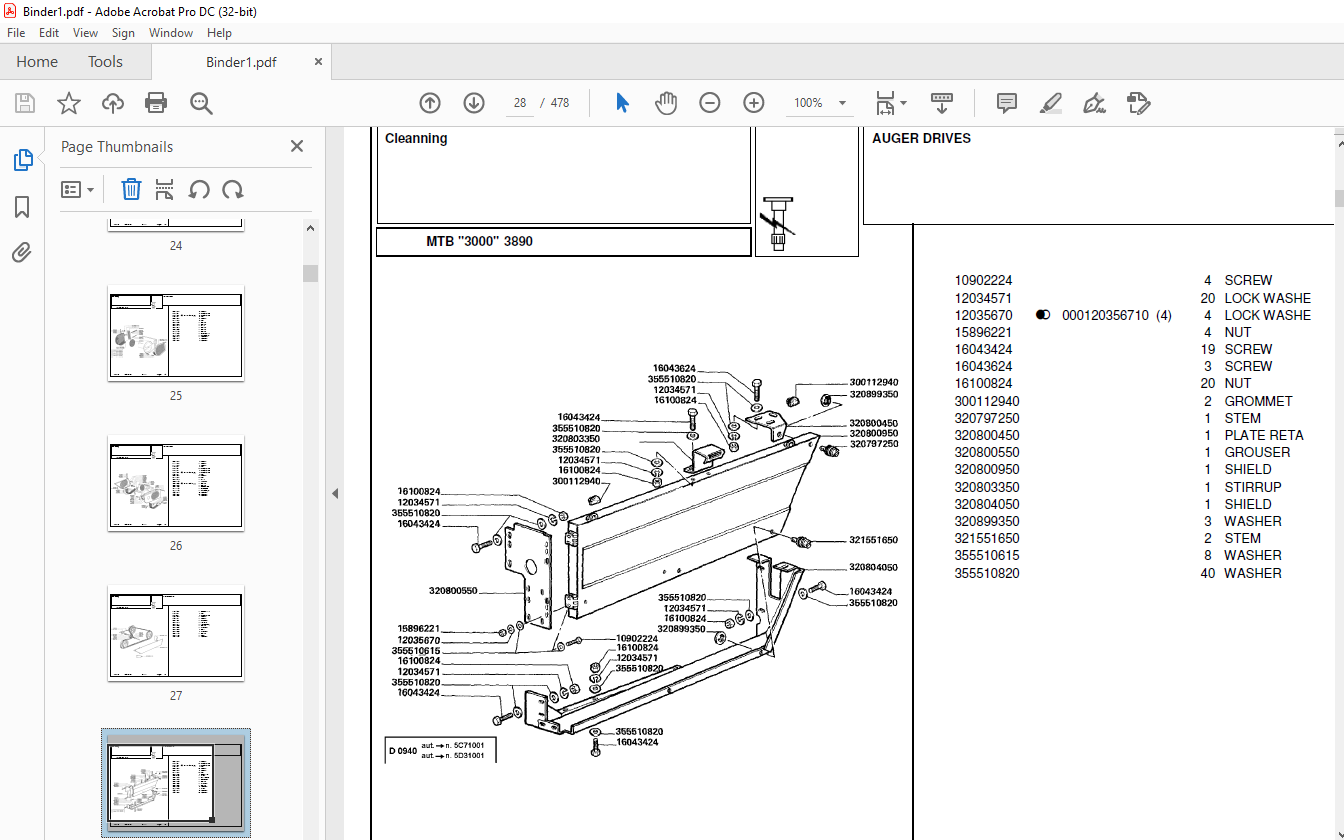Rotate pages counterclockwise icon
This screenshot has height=840, width=1344.
[199, 189]
